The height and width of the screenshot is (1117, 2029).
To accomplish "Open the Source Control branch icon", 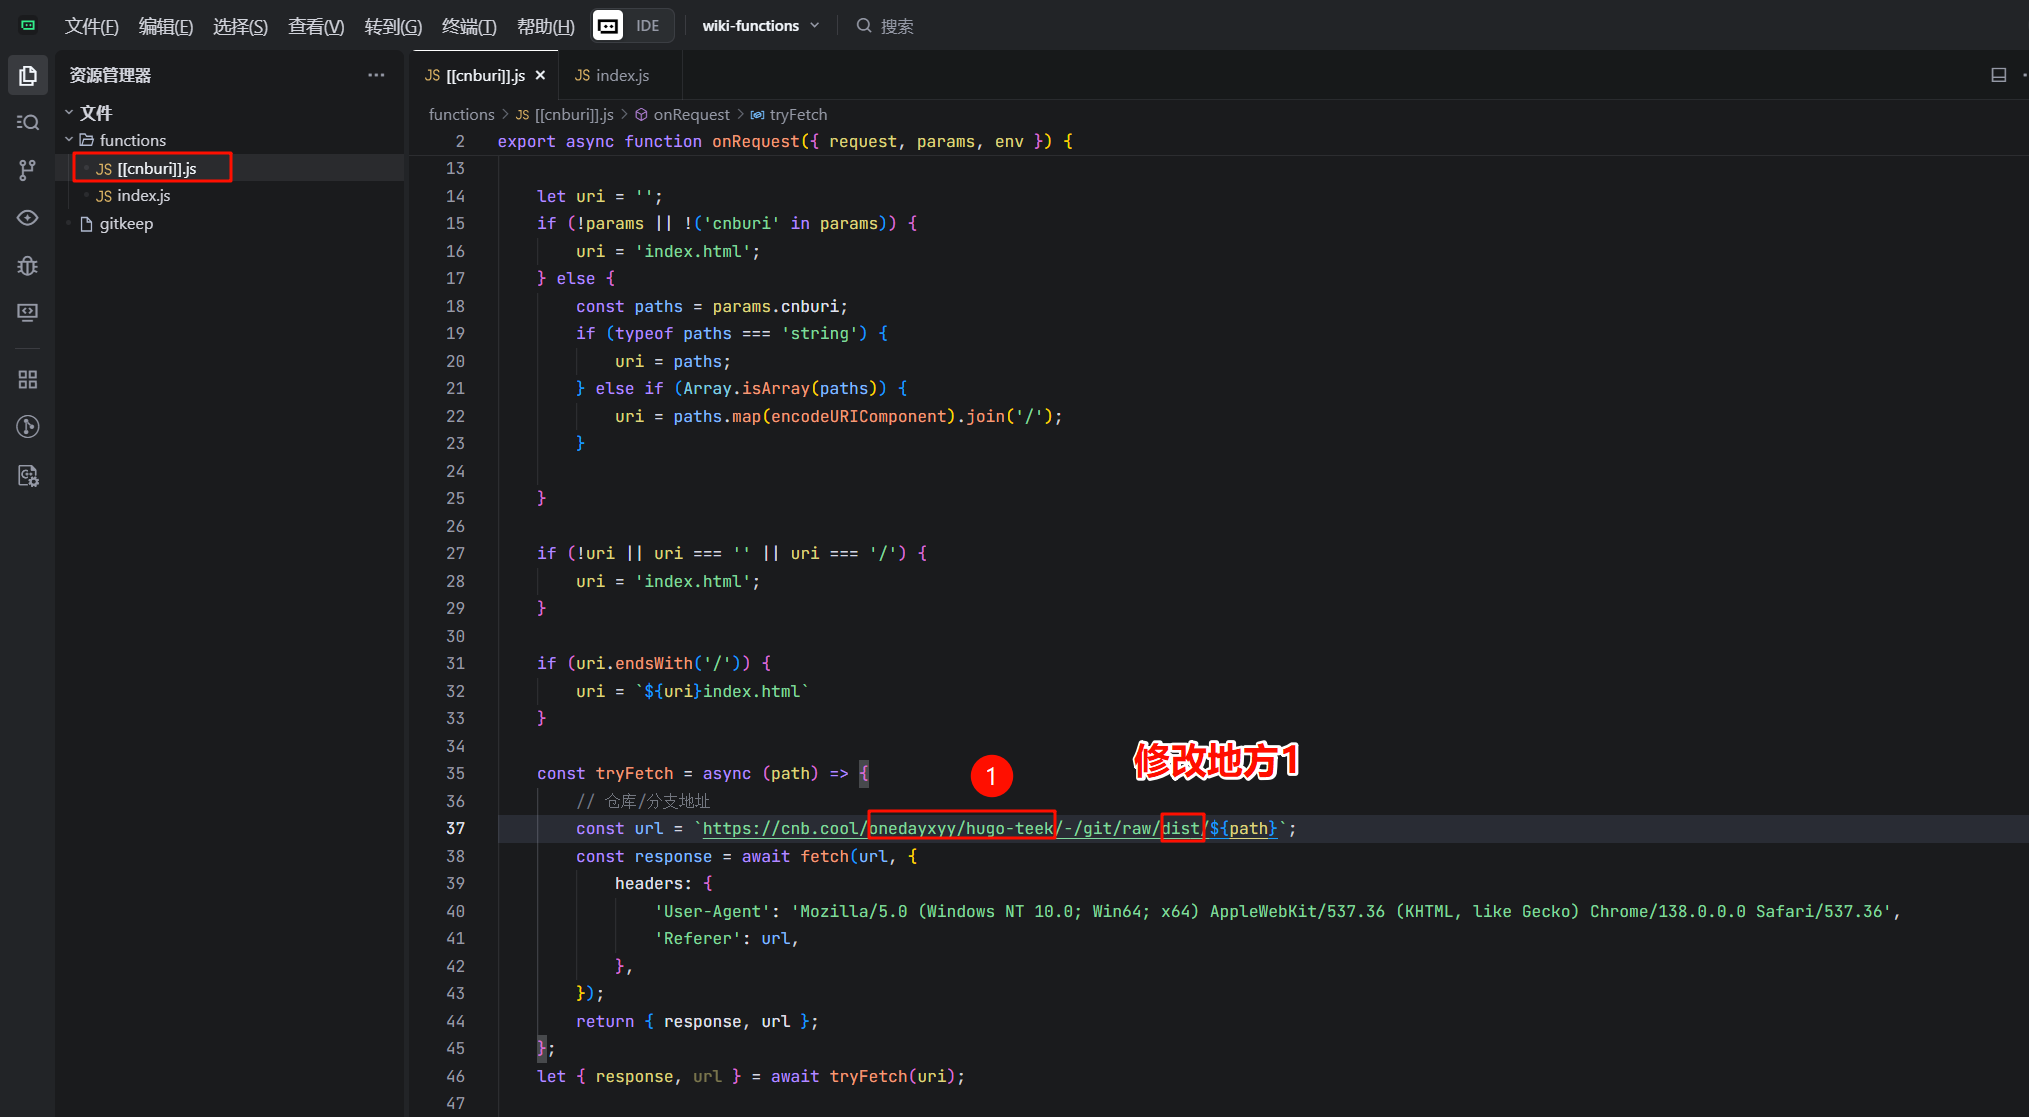I will pyautogui.click(x=28, y=170).
